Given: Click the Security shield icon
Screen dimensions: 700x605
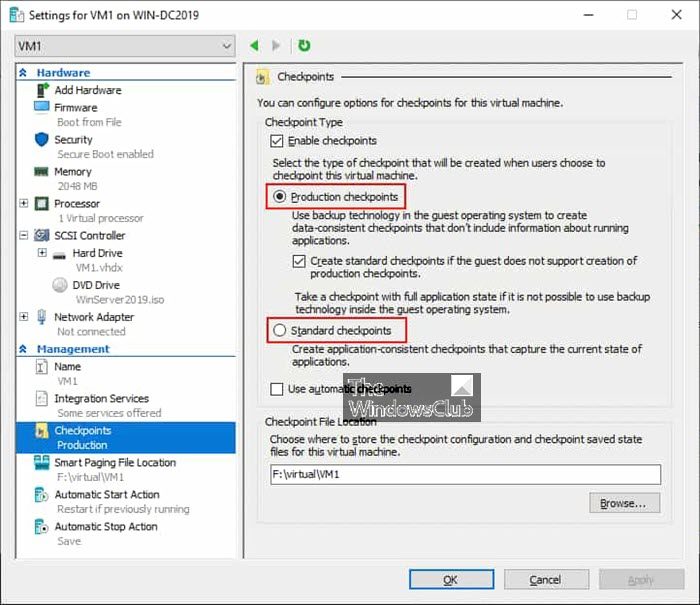Looking at the screenshot, I should (x=42, y=139).
